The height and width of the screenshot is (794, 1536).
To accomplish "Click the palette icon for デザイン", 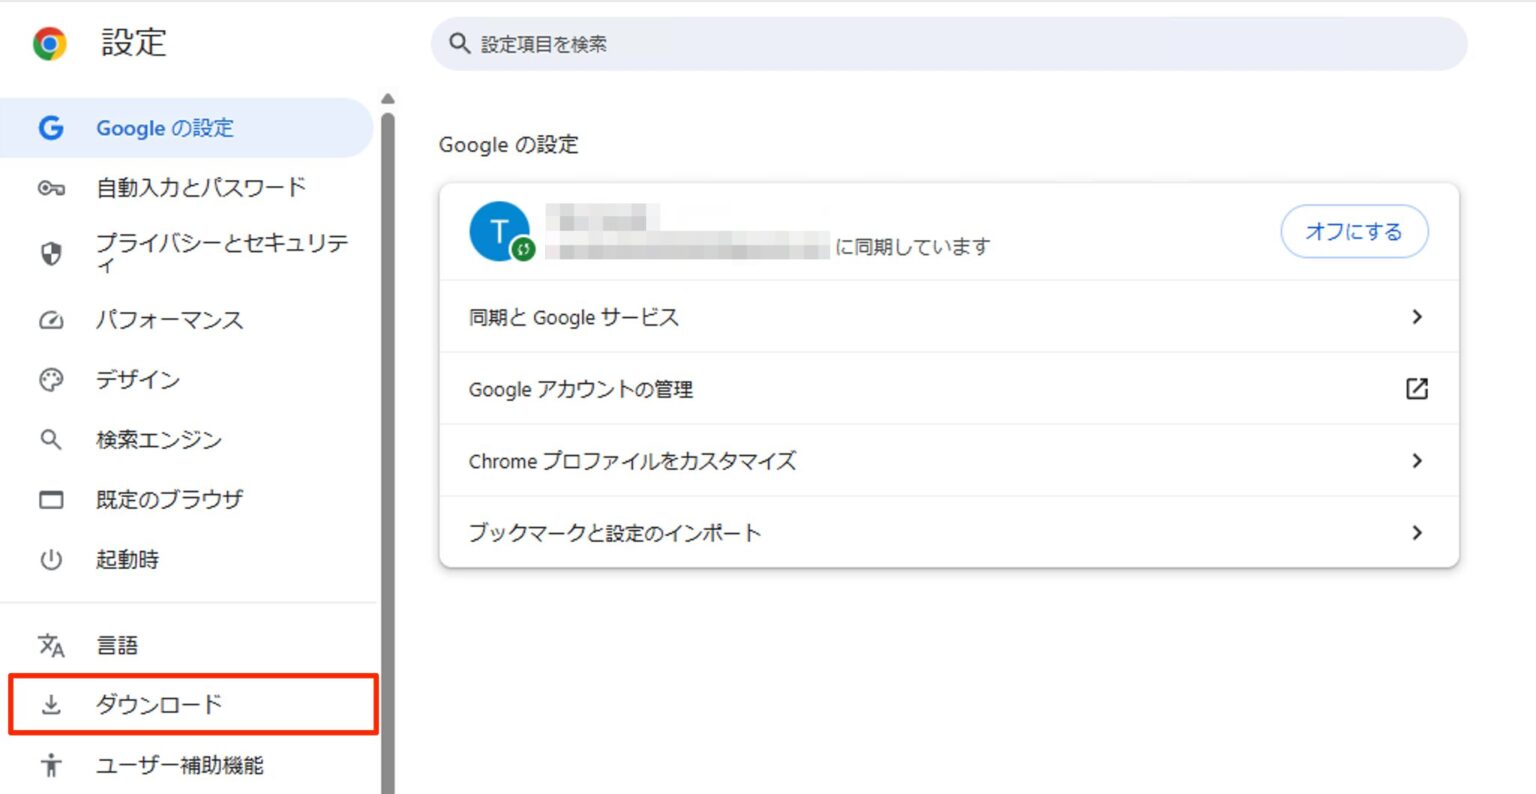I will (x=51, y=380).
